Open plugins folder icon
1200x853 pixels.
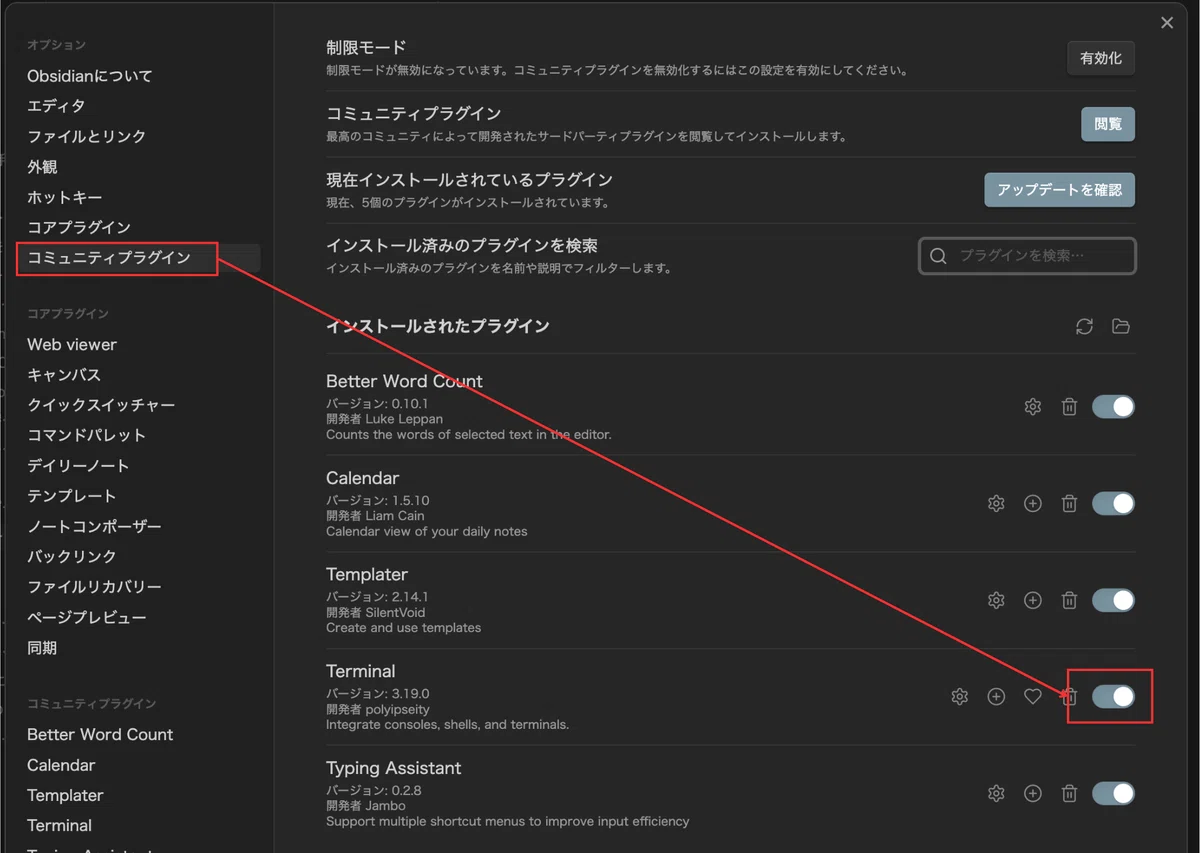click(x=1121, y=327)
